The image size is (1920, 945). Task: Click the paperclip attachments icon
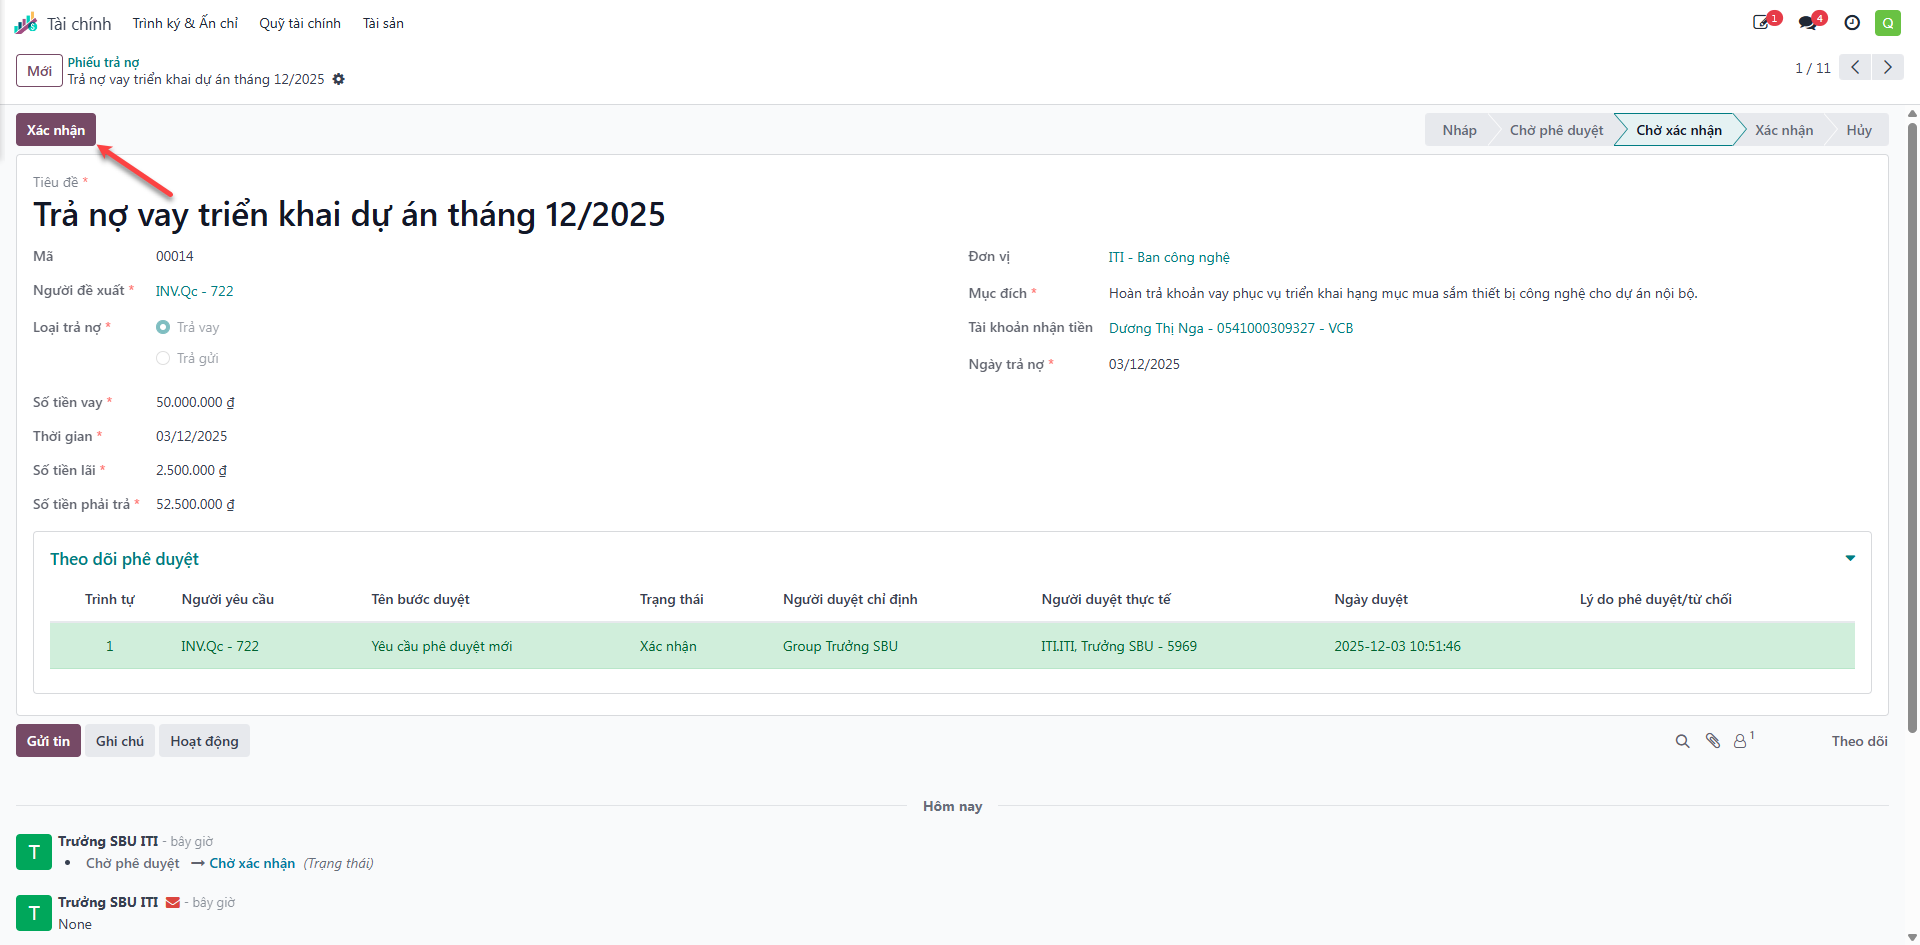1713,741
